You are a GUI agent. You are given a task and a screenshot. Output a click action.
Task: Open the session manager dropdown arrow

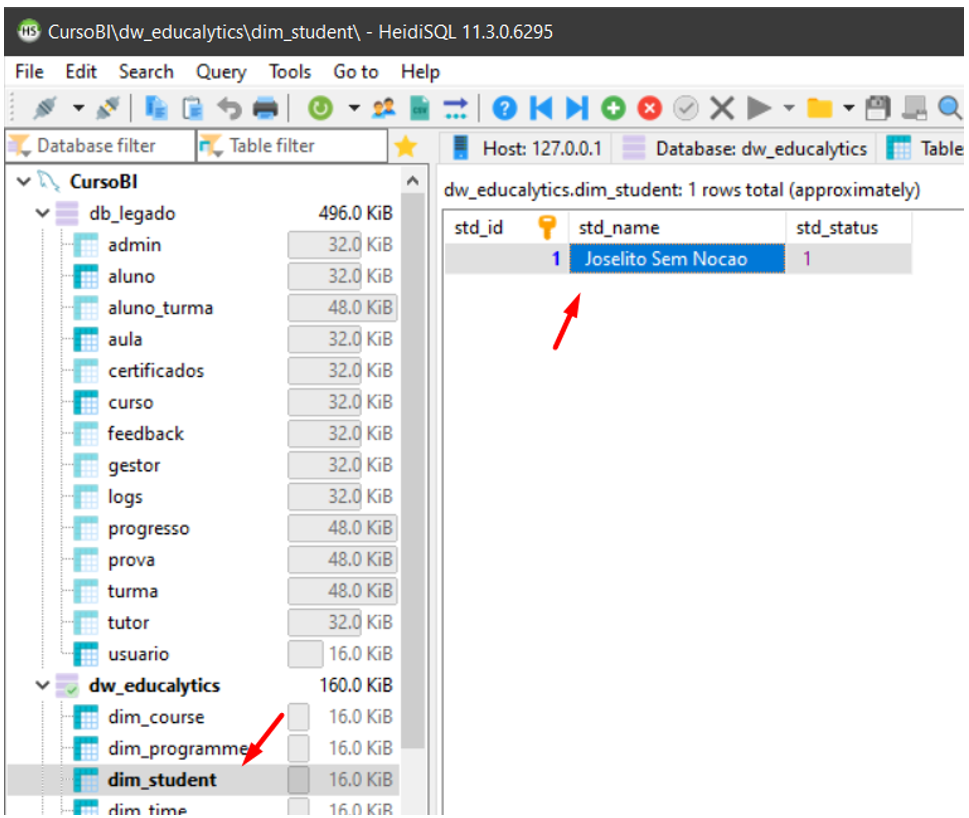(x=78, y=108)
